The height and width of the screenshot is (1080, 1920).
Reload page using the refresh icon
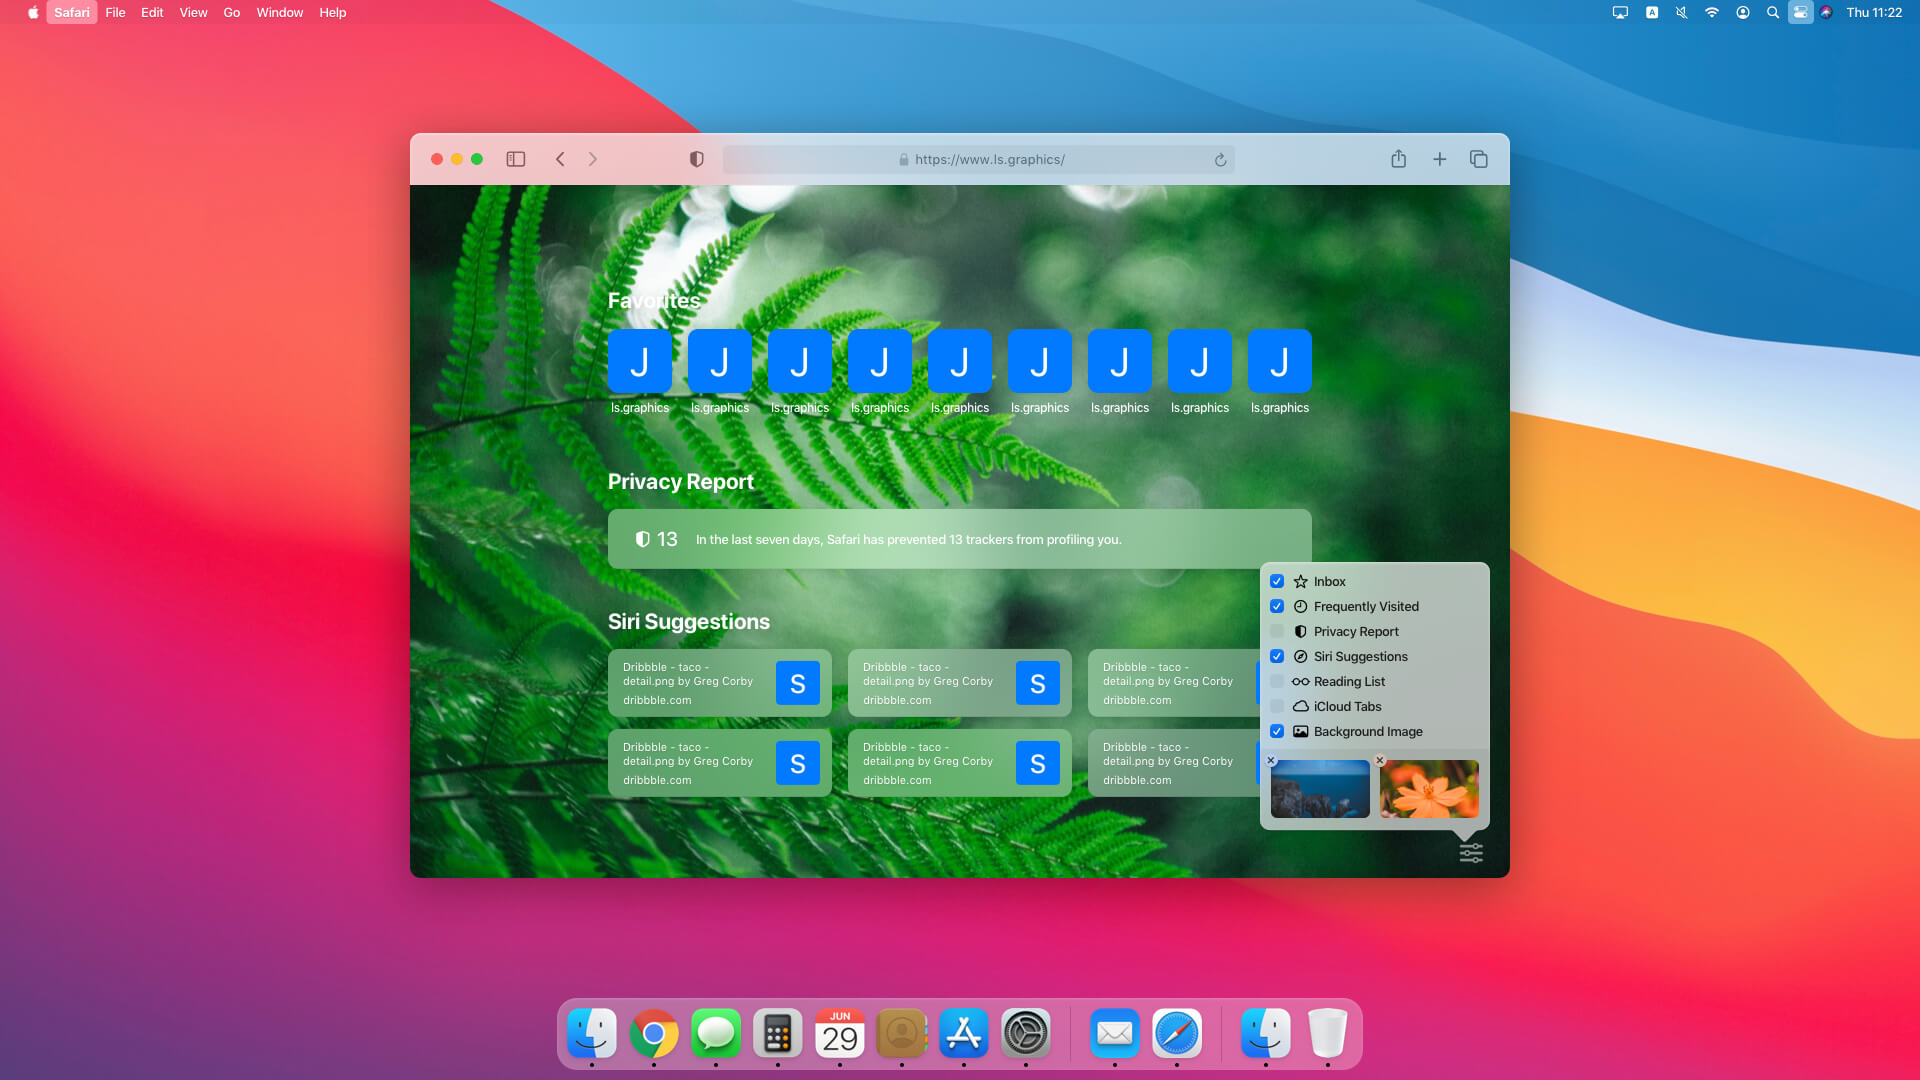coord(1220,160)
